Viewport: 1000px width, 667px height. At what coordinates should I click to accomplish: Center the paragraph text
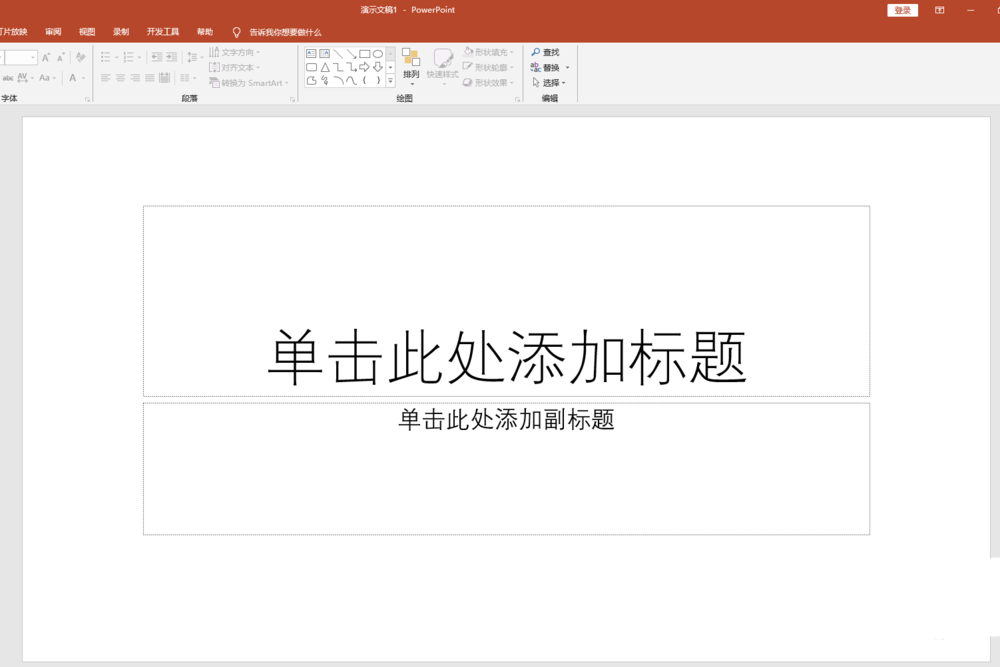(x=121, y=78)
